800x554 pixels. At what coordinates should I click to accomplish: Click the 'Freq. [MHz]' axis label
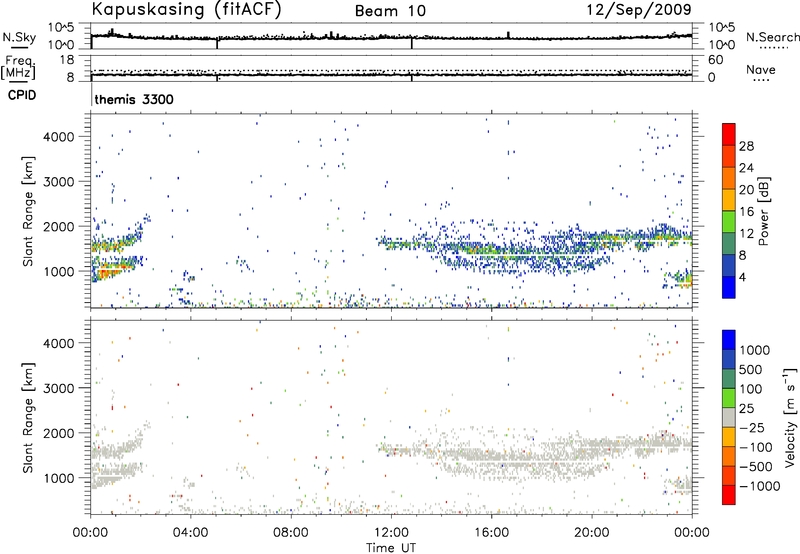point(18,67)
